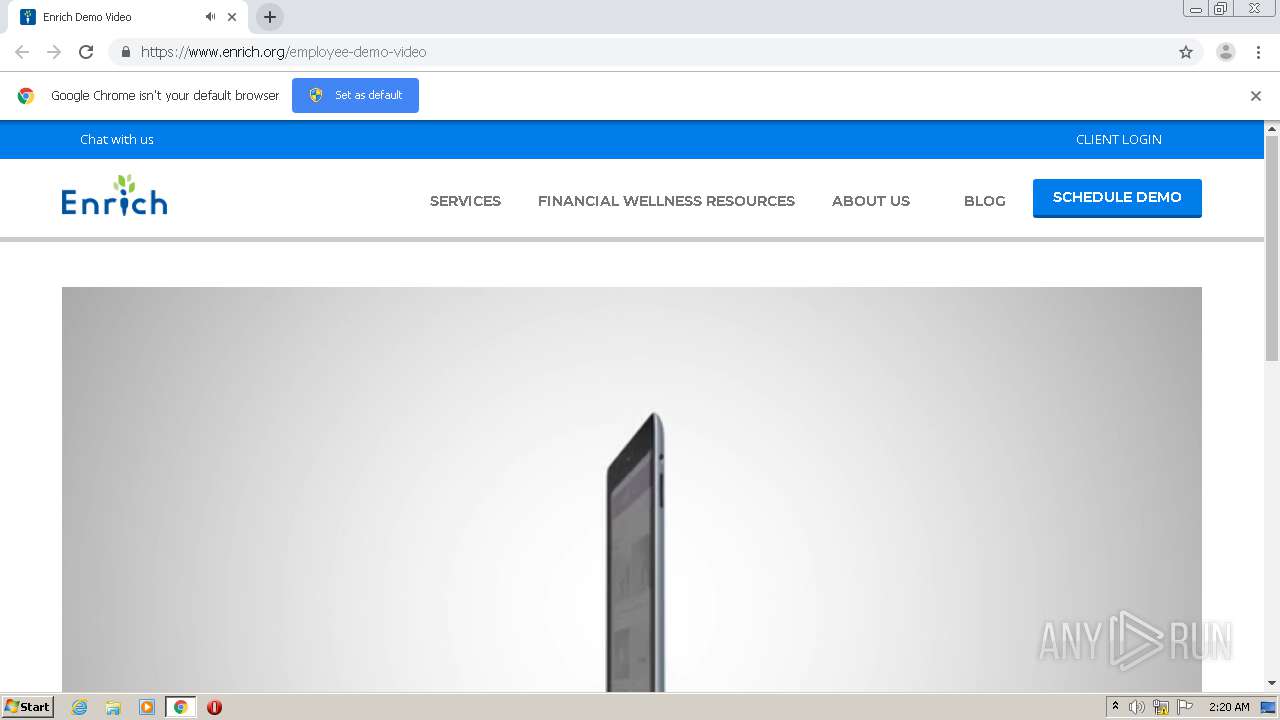The image size is (1280, 720).
Task: Click the vertical scrollbar thumb
Action: click(1272, 248)
